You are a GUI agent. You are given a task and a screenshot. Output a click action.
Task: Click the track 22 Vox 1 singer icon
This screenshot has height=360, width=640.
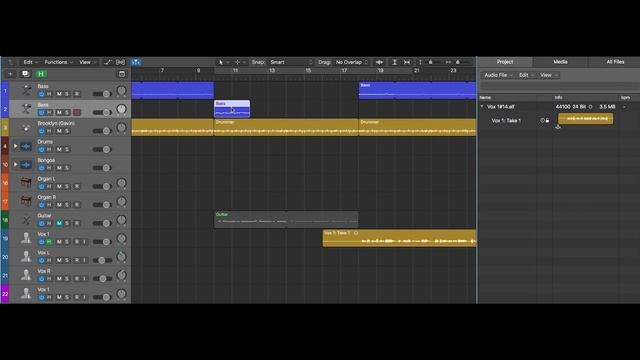tap(26, 293)
